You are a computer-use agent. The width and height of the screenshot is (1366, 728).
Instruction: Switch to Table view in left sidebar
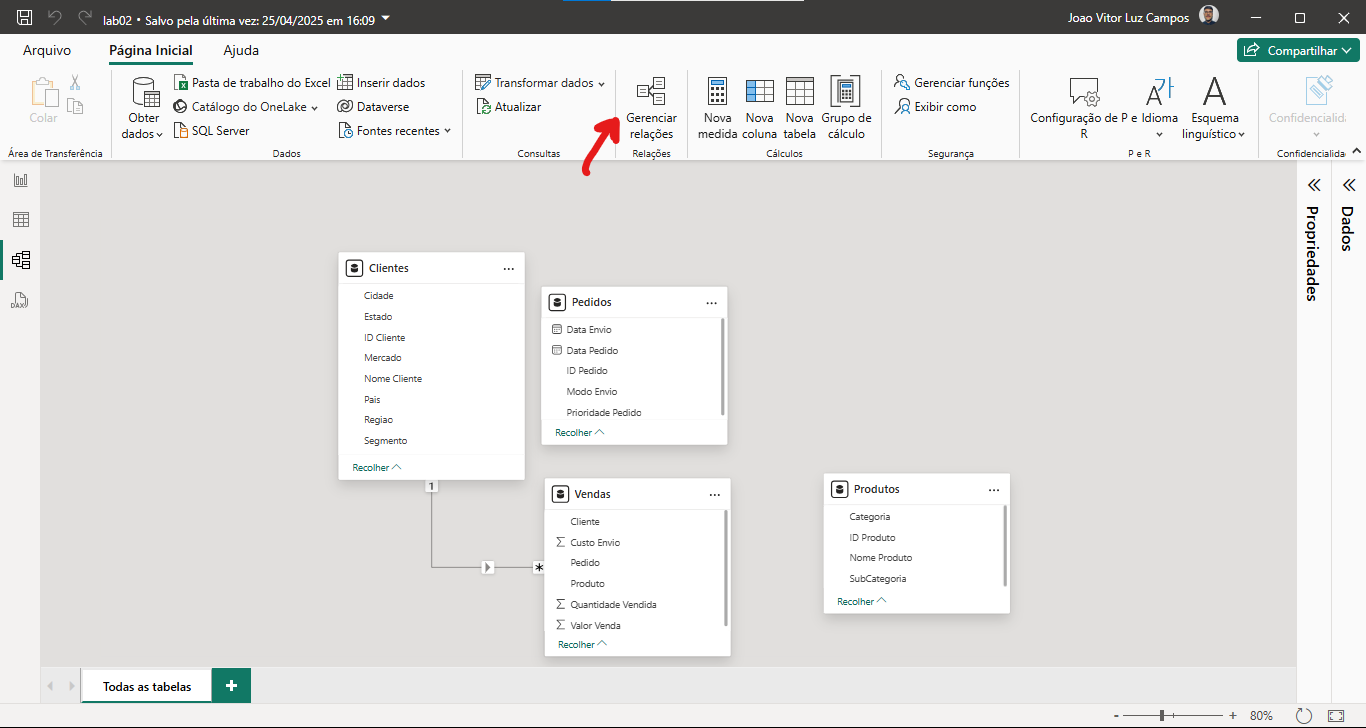click(20, 220)
